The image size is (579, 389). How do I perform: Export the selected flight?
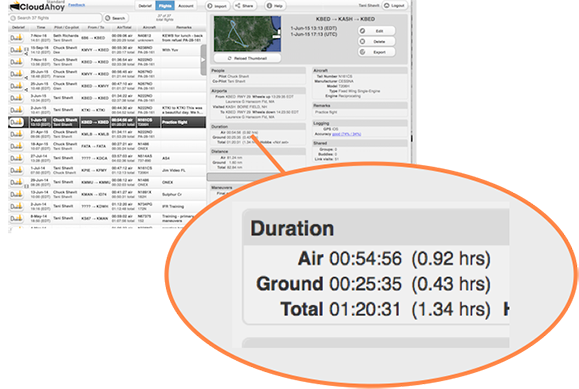(x=376, y=52)
